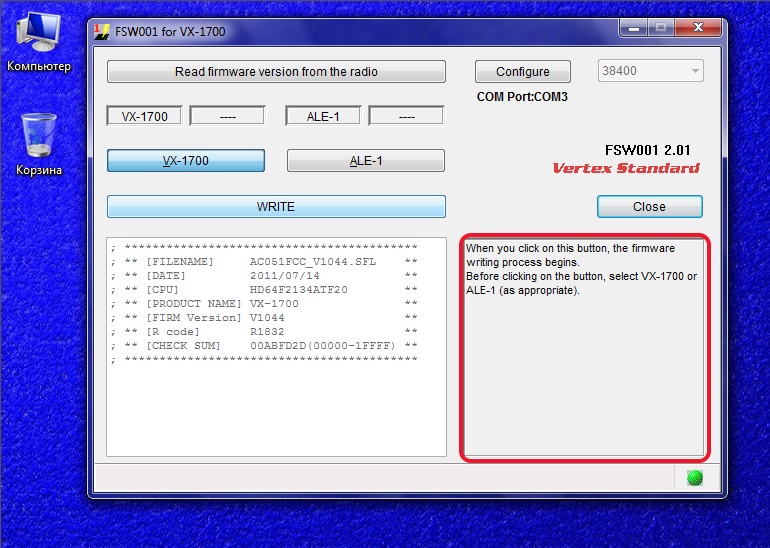The image size is (770, 548).
Task: Click the FSW001 for VX-1700 window title
Action: coord(170,31)
